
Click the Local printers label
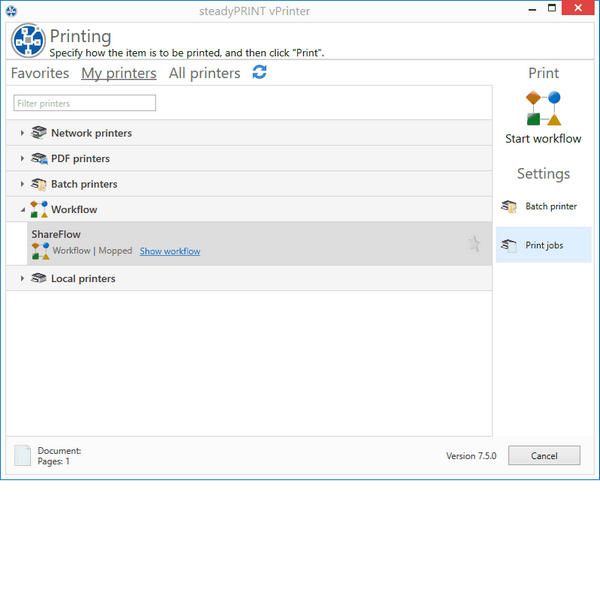[83, 279]
